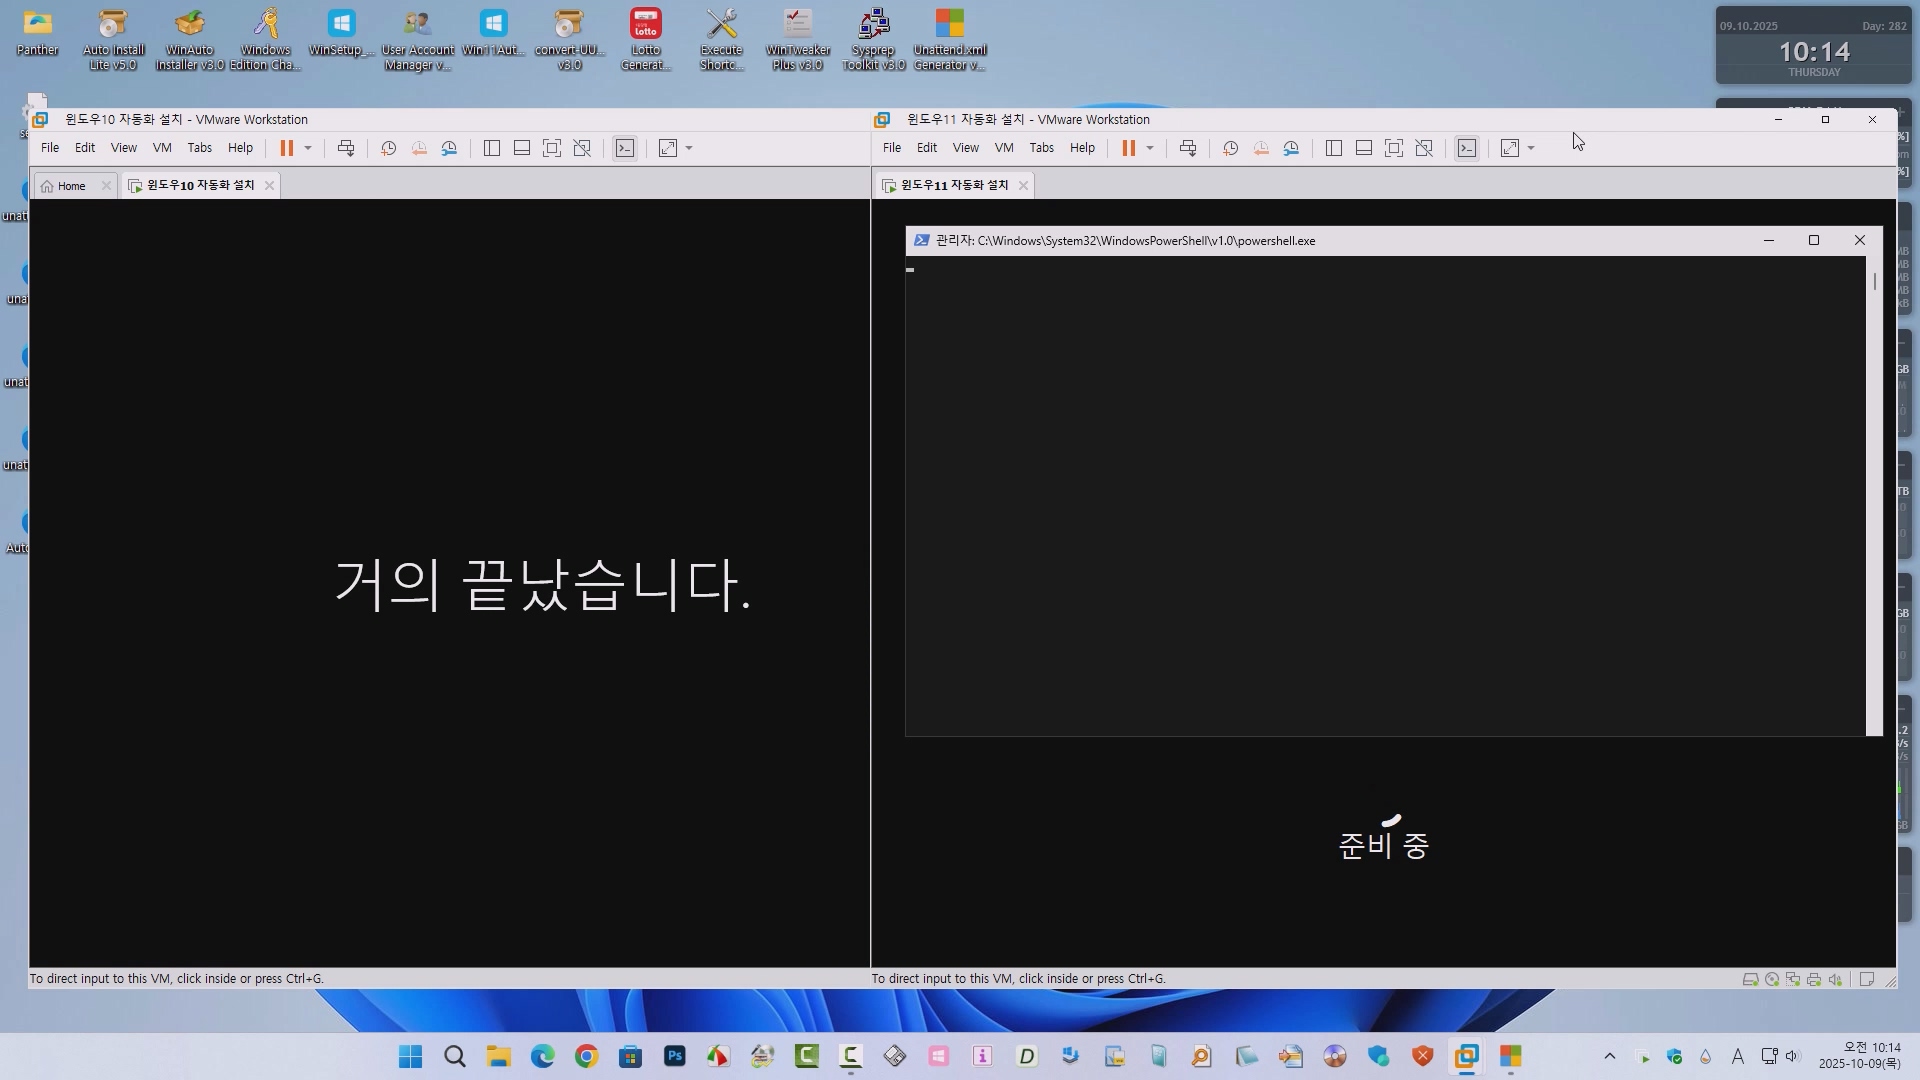Revert to snapshot icon in 윈도우11 window
This screenshot has width=1920, height=1080.
click(1261, 148)
